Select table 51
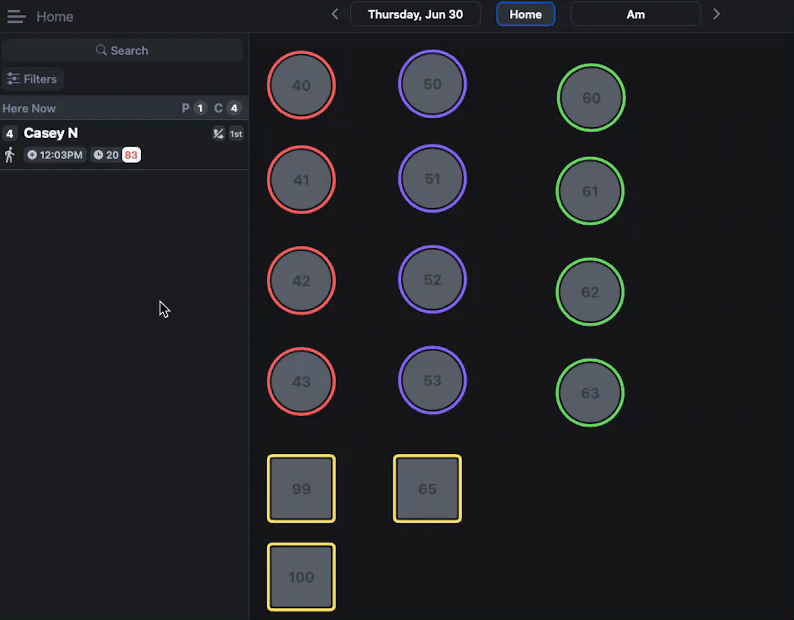The image size is (794, 620). (x=432, y=179)
